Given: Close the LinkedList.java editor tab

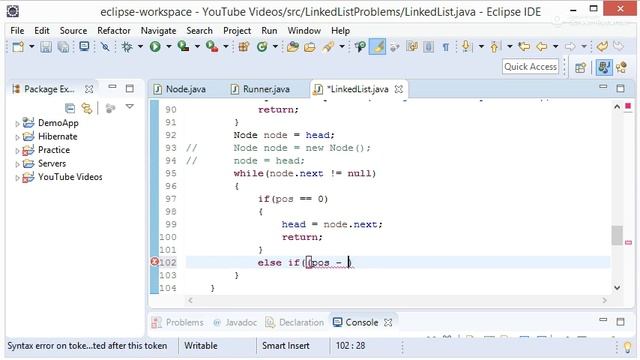Looking at the screenshot, I should (x=399, y=89).
